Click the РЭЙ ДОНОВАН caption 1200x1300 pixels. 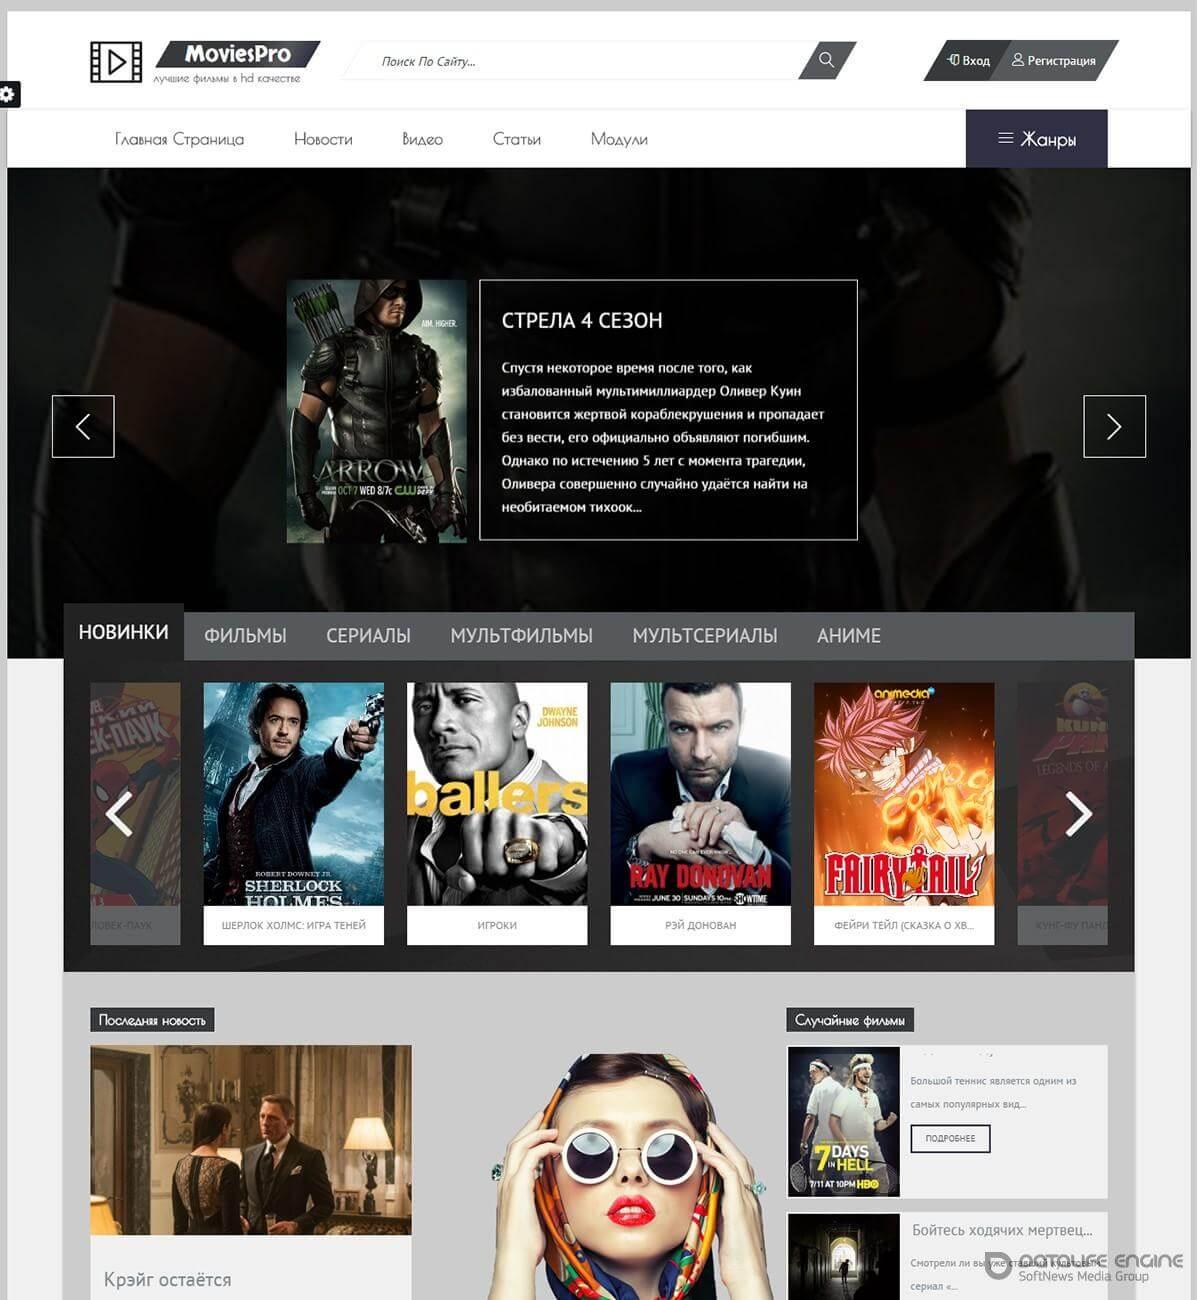tap(701, 926)
